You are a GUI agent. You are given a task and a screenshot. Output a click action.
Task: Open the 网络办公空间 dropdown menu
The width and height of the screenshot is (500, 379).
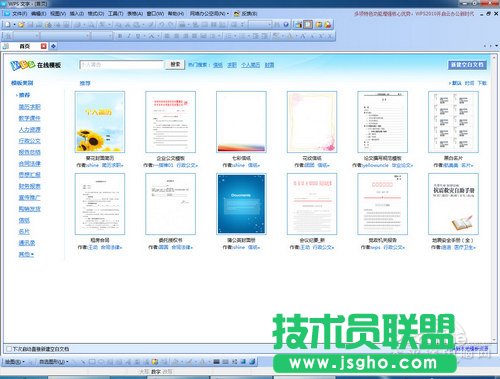(209, 14)
